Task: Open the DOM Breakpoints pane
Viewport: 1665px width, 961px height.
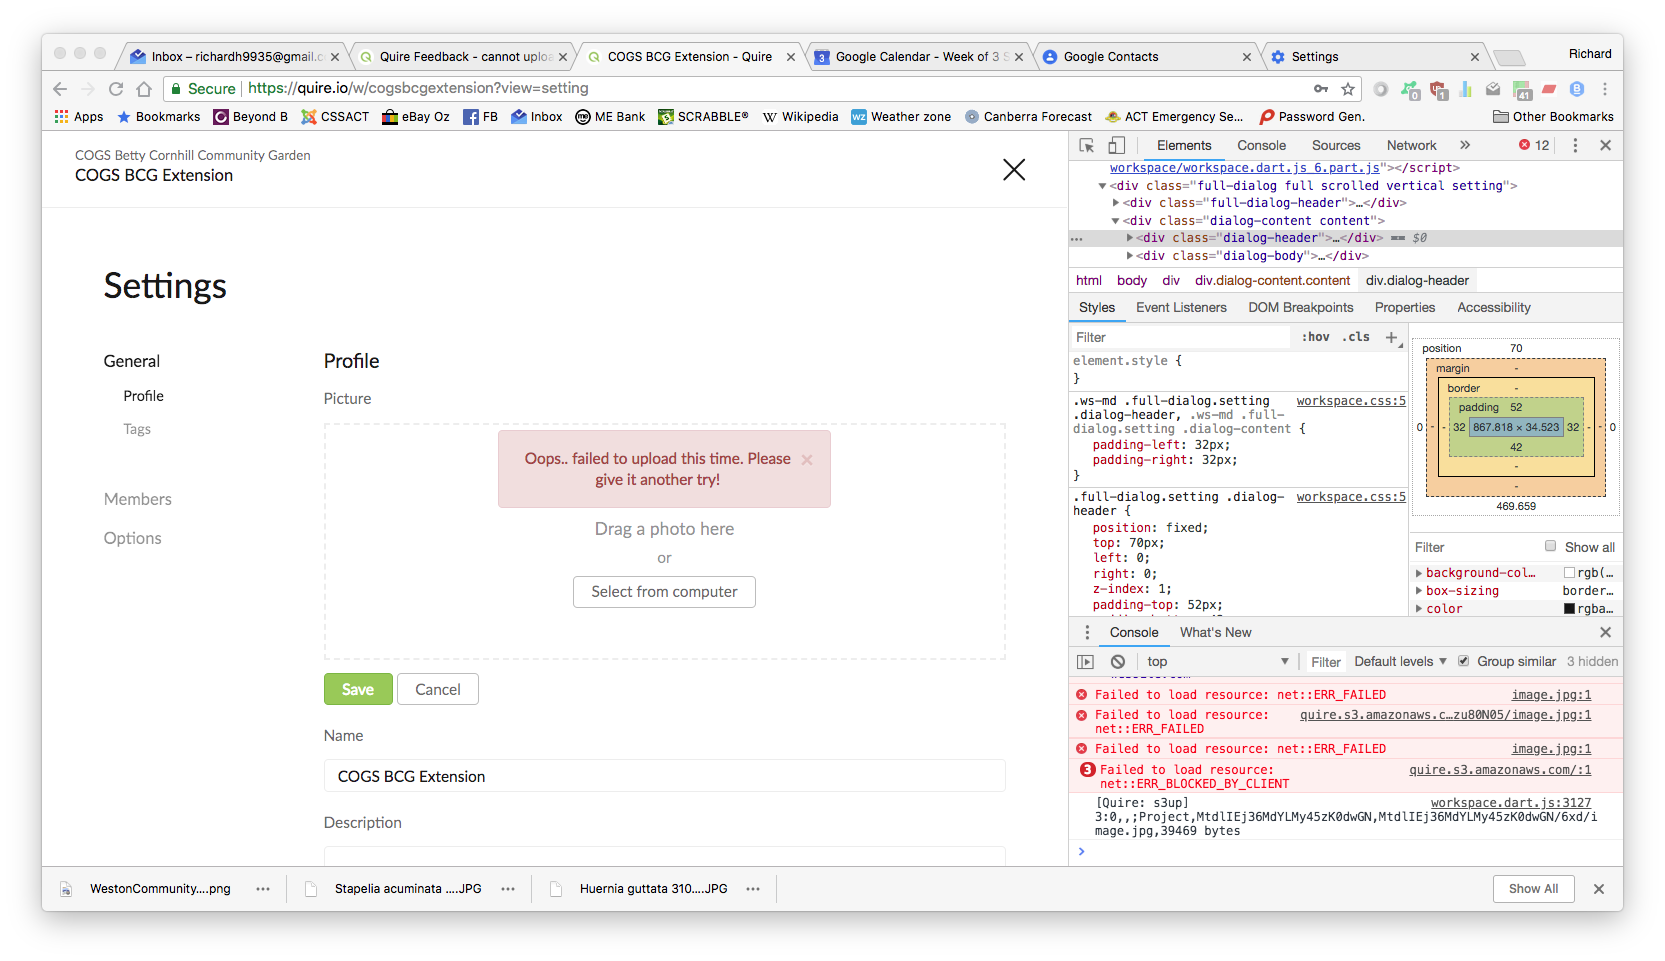Action: click(x=1300, y=308)
